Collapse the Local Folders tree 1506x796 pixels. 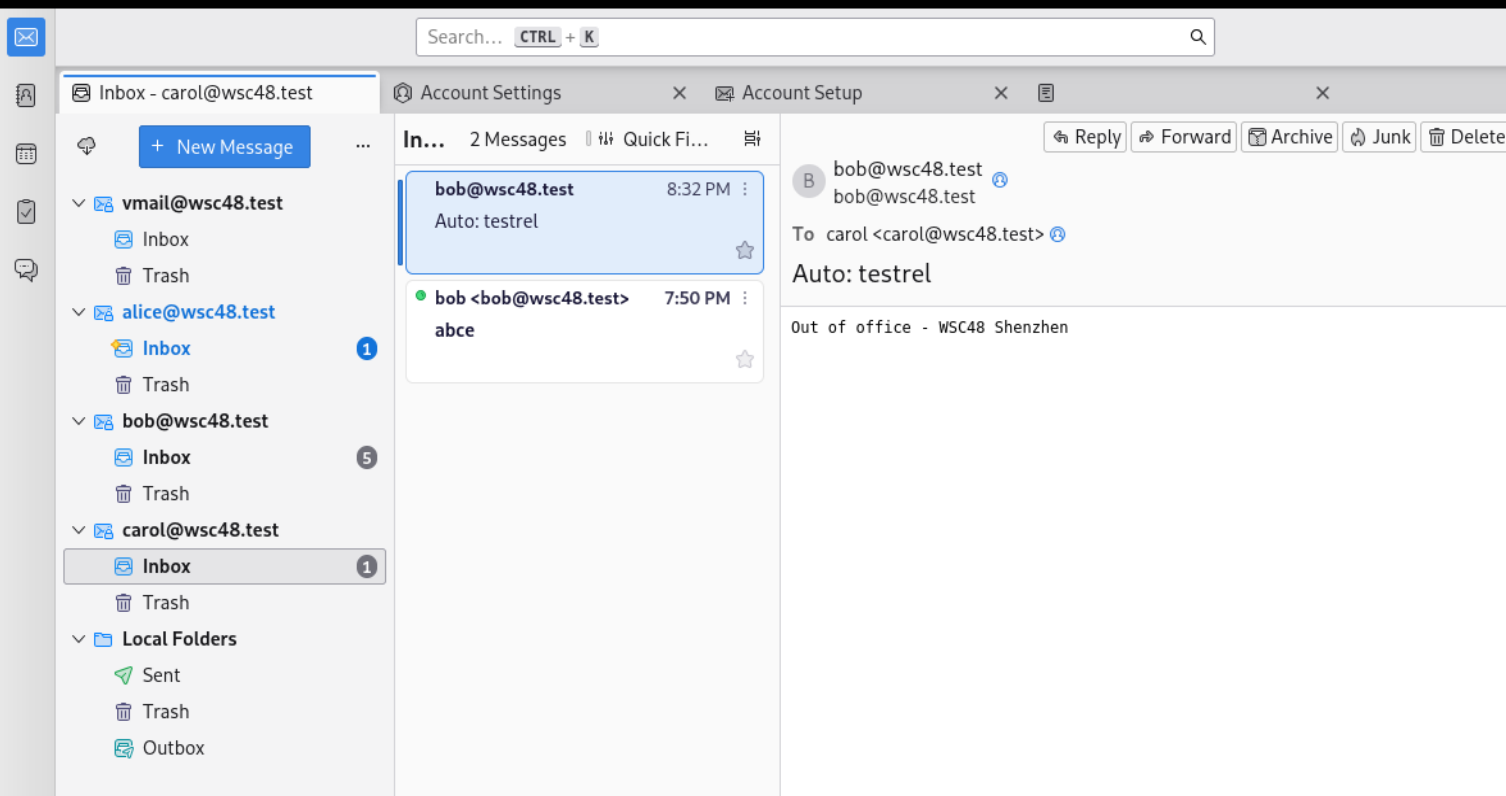79,639
